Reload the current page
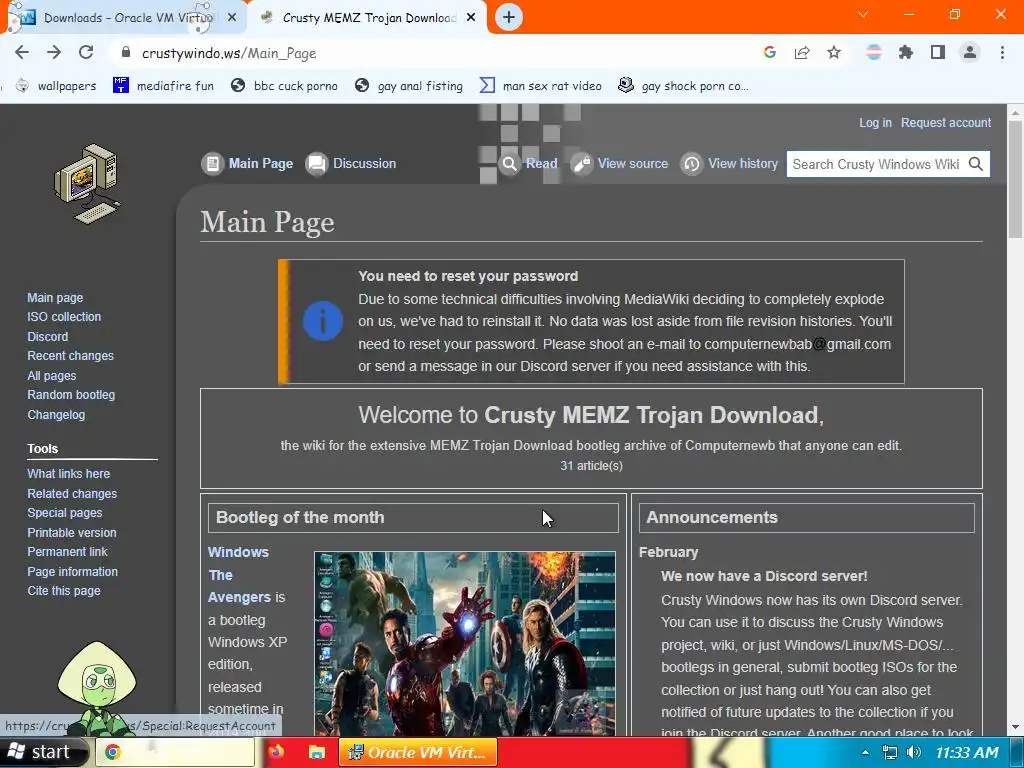This screenshot has height=768, width=1024. [x=86, y=53]
